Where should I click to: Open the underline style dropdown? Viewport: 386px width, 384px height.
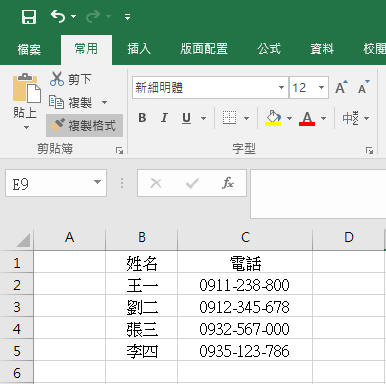point(203,118)
